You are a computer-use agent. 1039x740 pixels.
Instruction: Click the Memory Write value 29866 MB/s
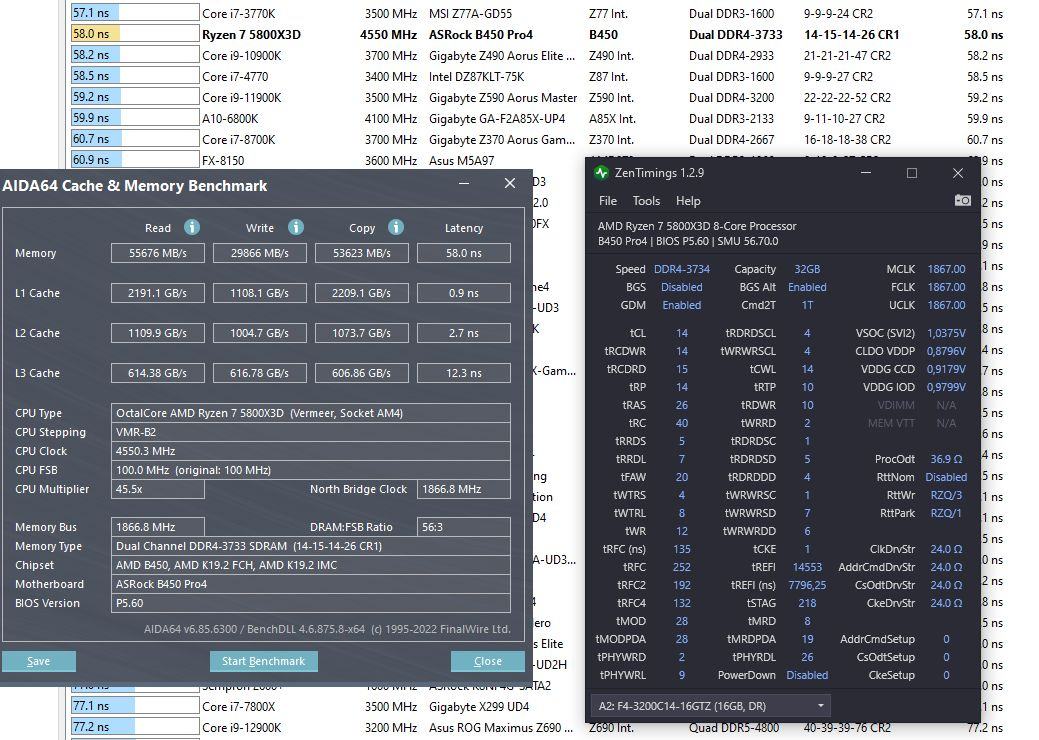(260, 253)
